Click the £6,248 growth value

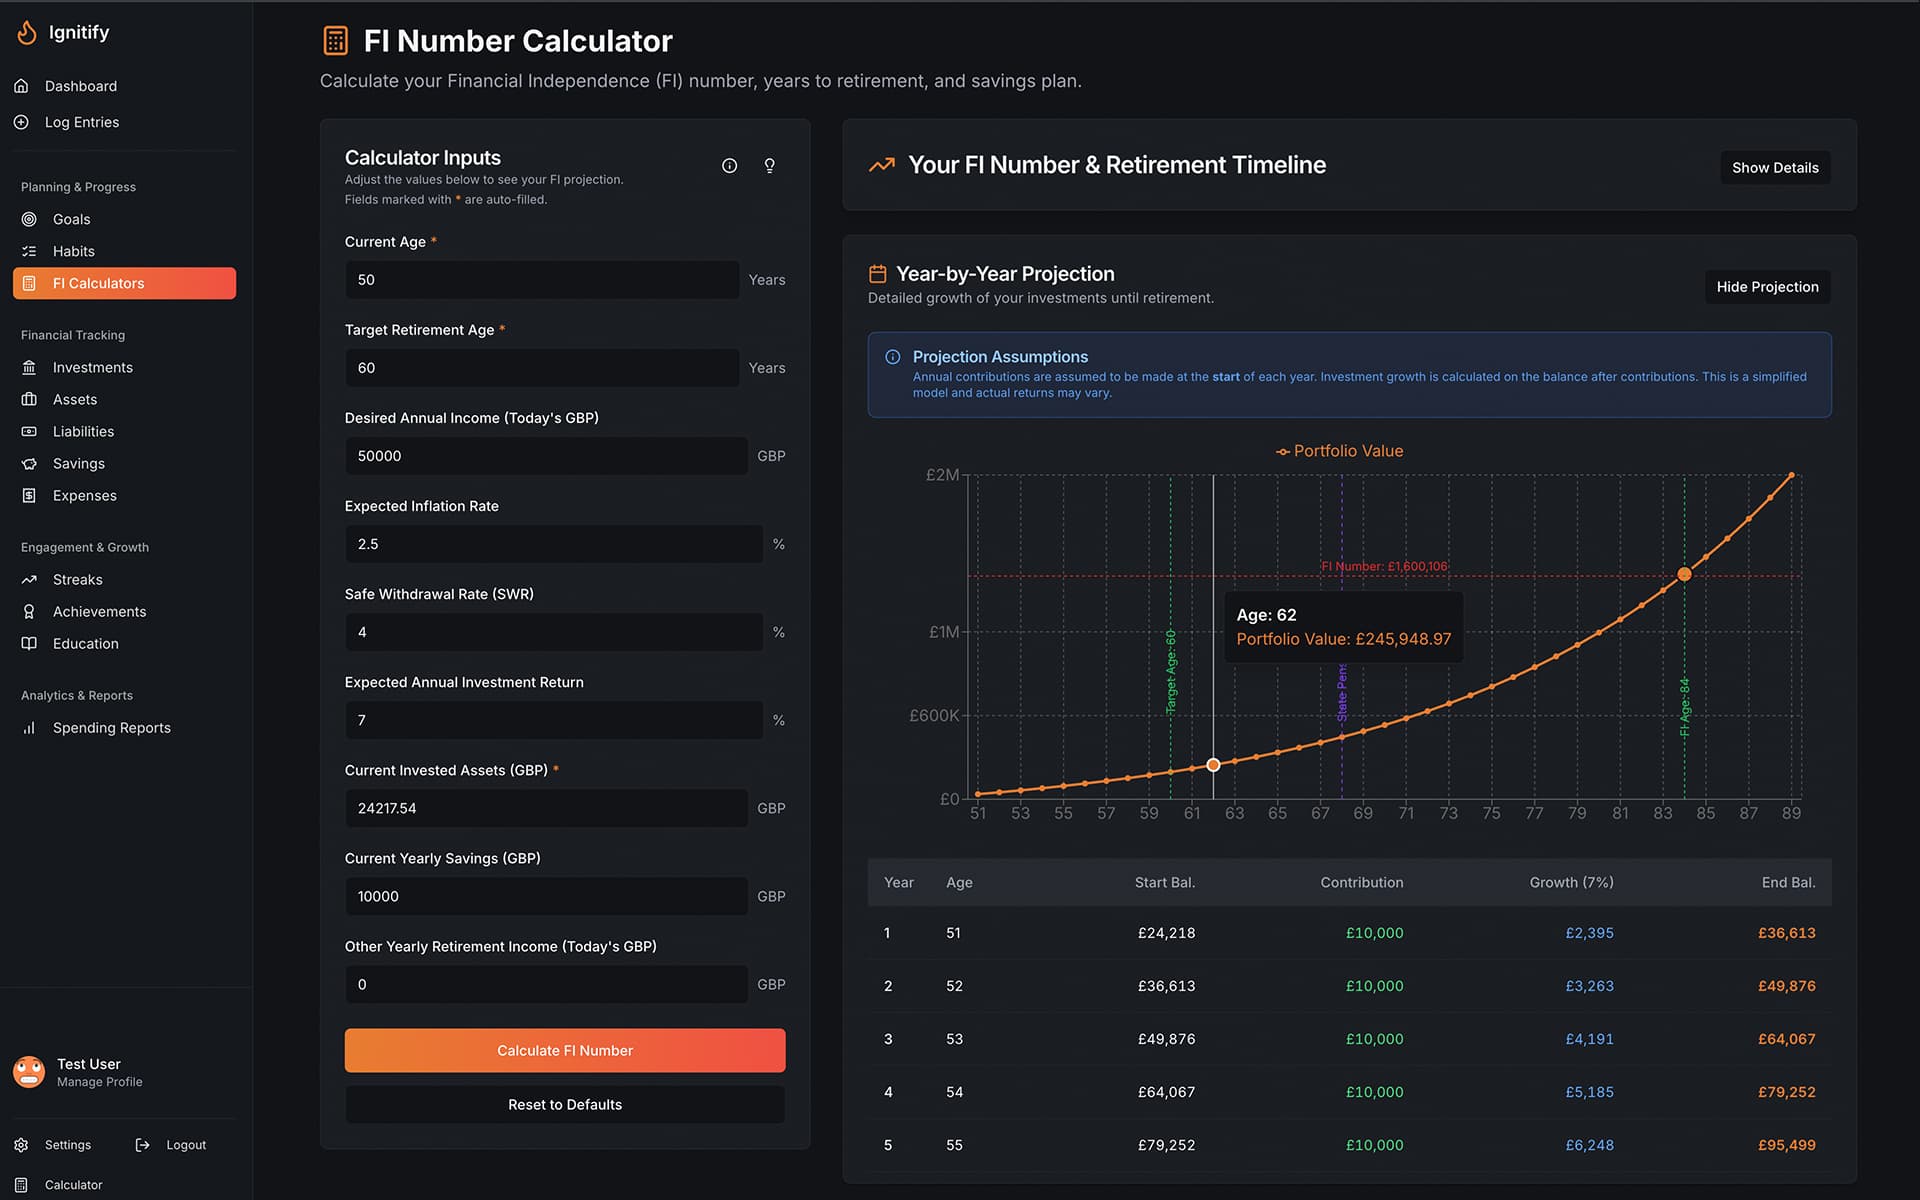click(1589, 1145)
